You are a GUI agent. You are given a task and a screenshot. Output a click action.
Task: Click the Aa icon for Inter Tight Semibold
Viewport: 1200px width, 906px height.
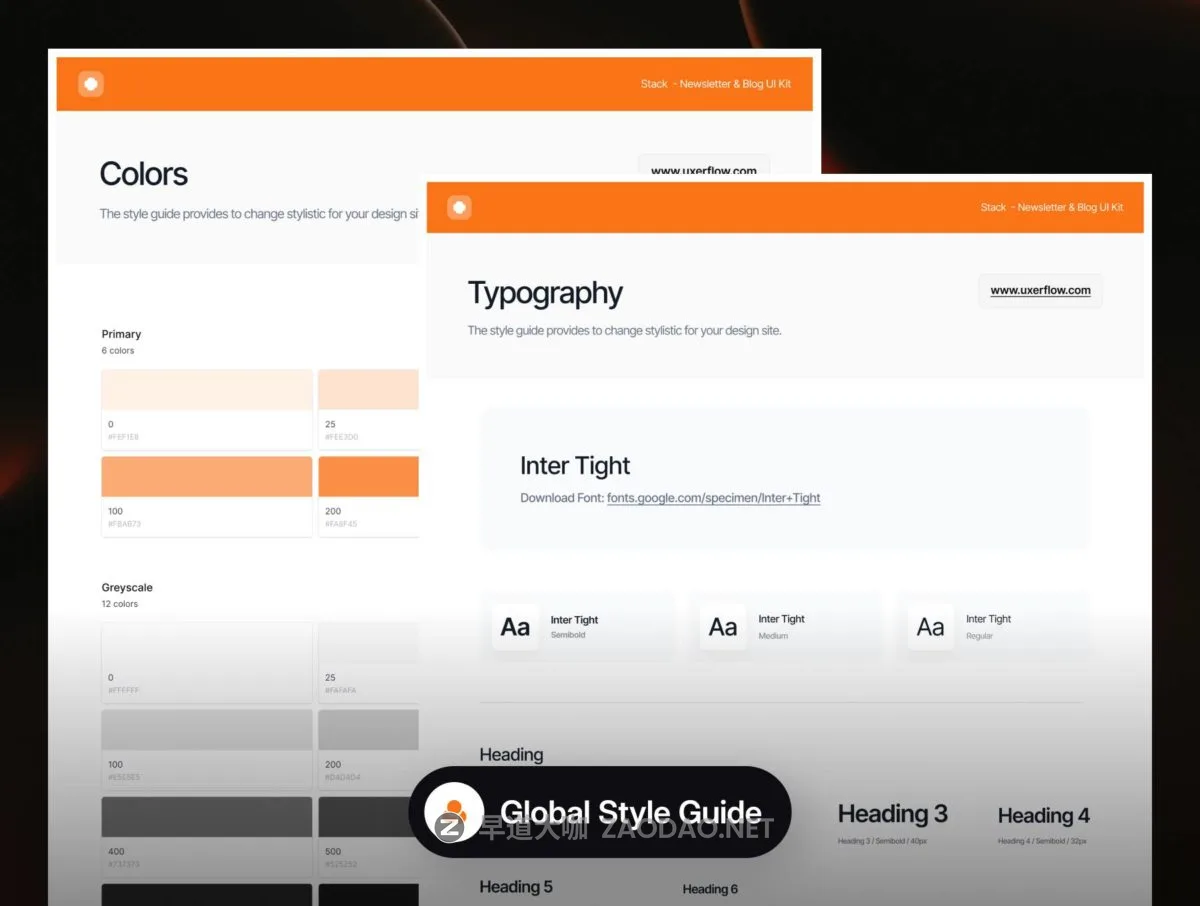click(x=515, y=627)
